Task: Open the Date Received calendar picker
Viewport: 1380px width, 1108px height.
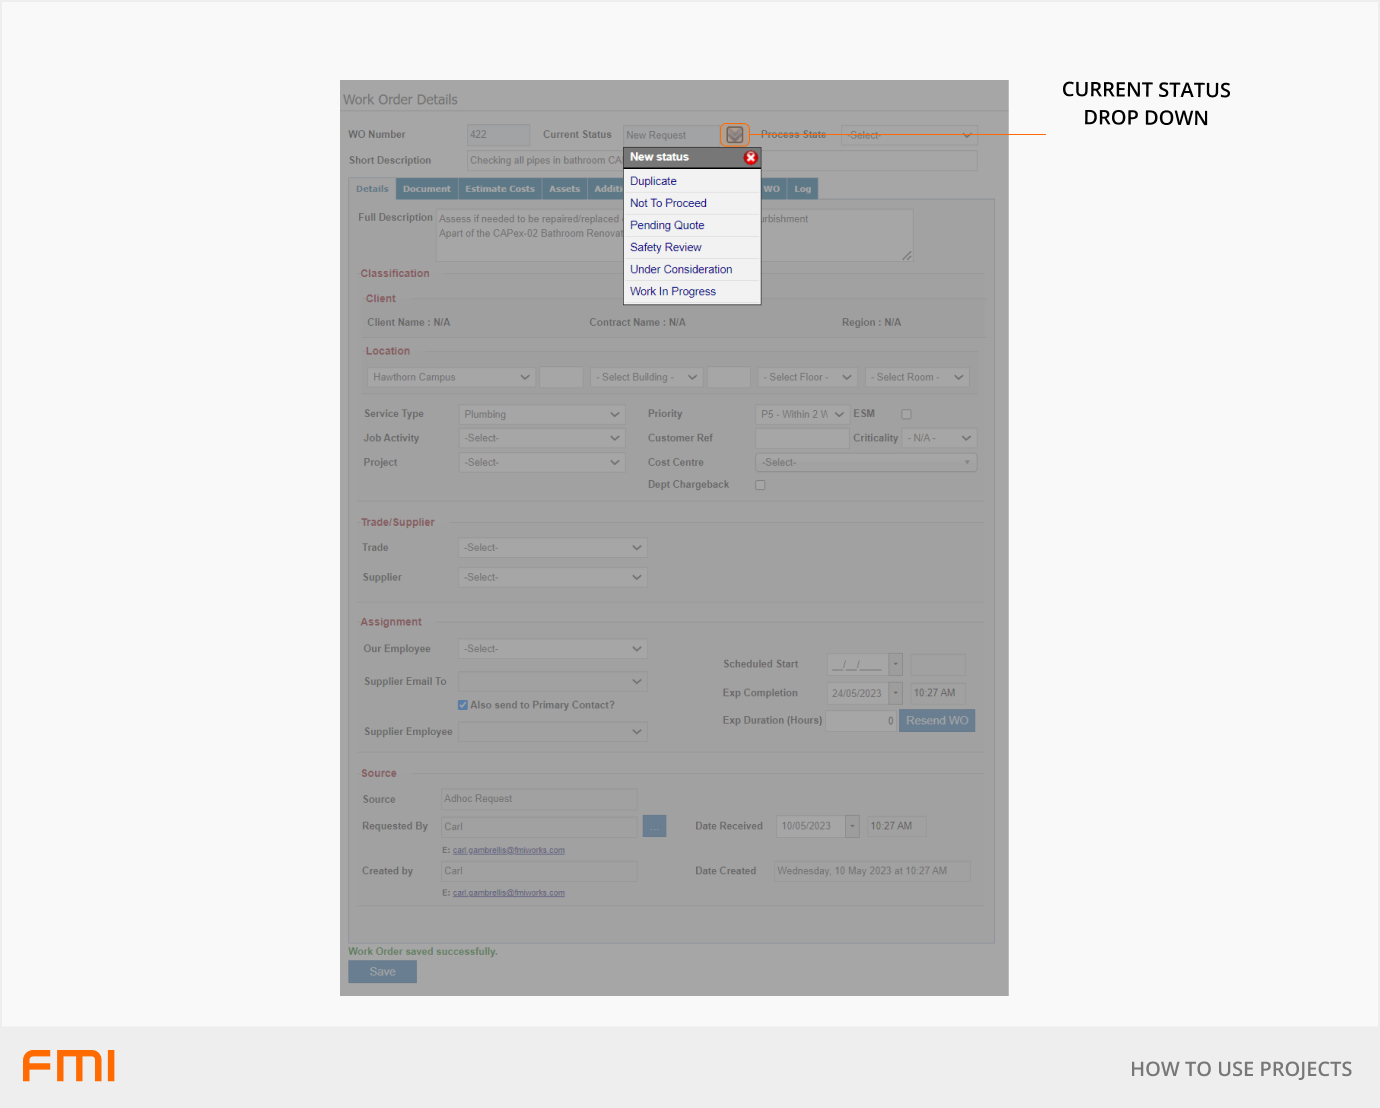Action: click(x=852, y=826)
